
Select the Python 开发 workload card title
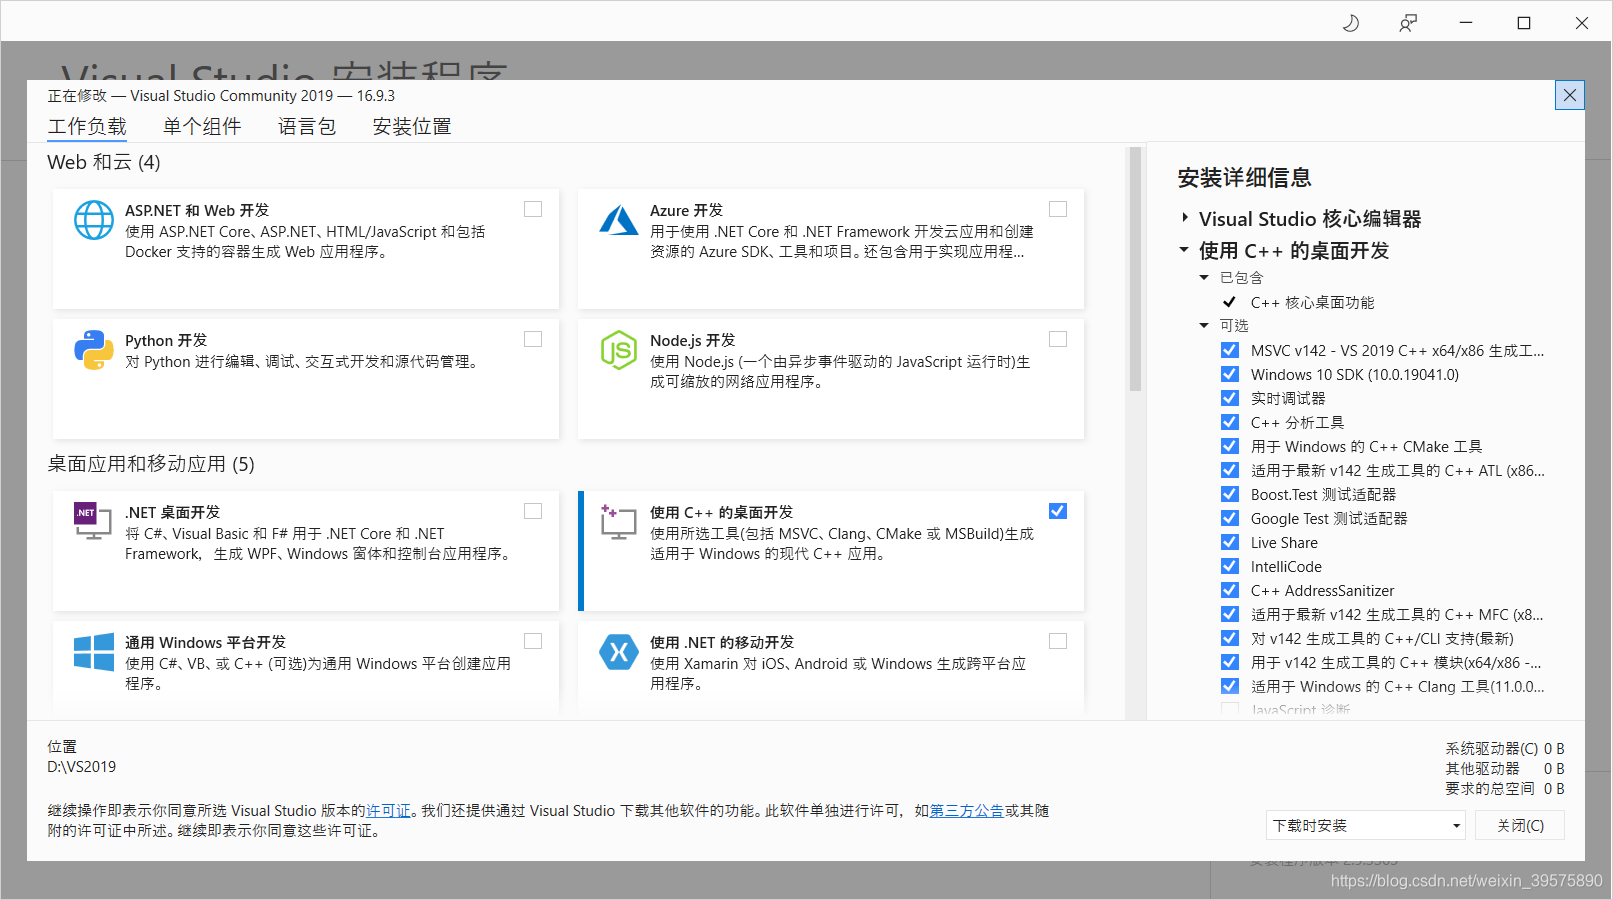[166, 340]
